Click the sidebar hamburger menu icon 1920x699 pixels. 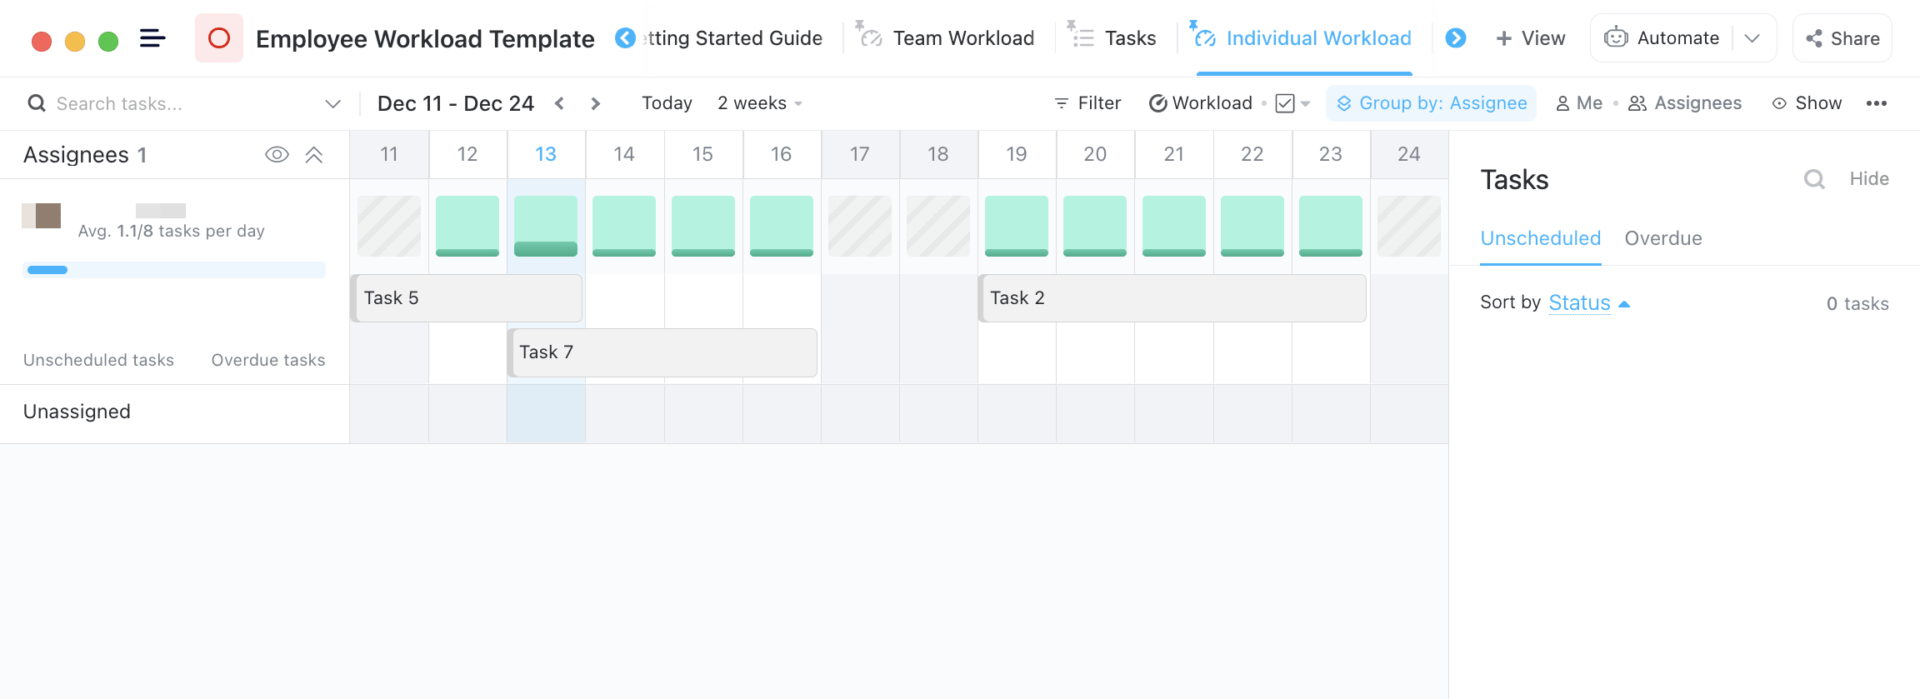click(152, 39)
